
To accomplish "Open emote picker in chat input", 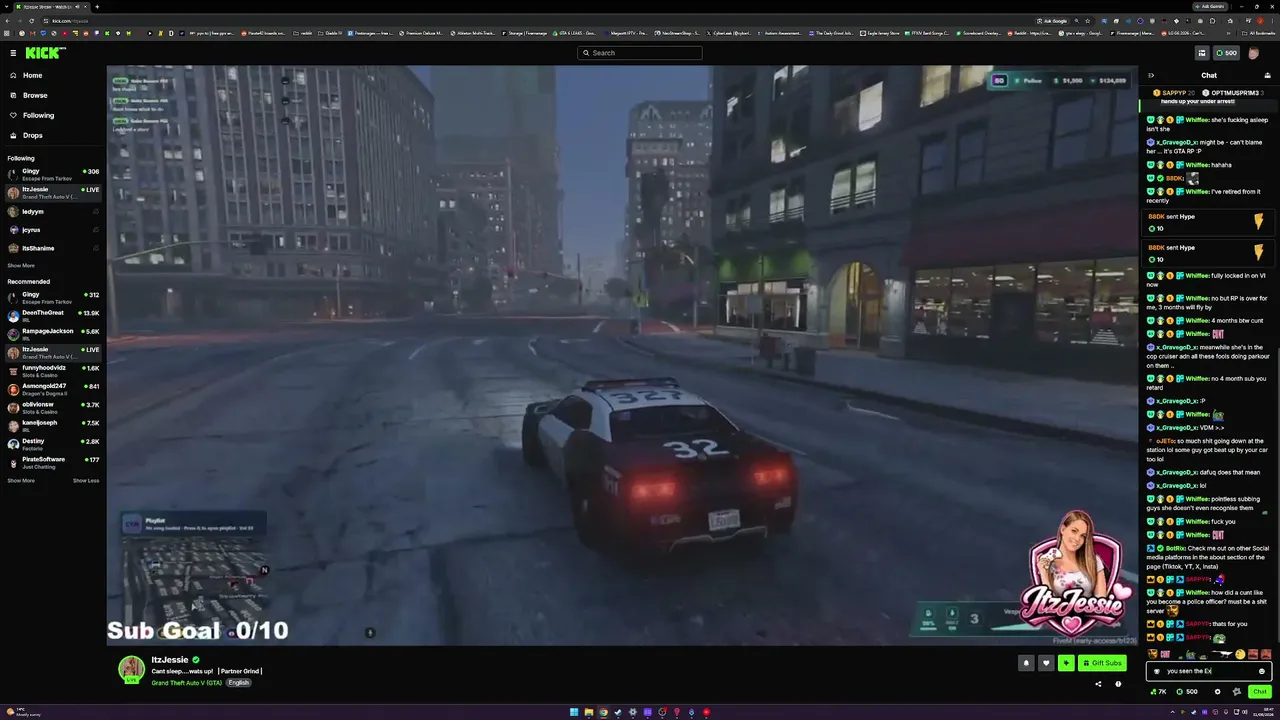I will point(1262,671).
